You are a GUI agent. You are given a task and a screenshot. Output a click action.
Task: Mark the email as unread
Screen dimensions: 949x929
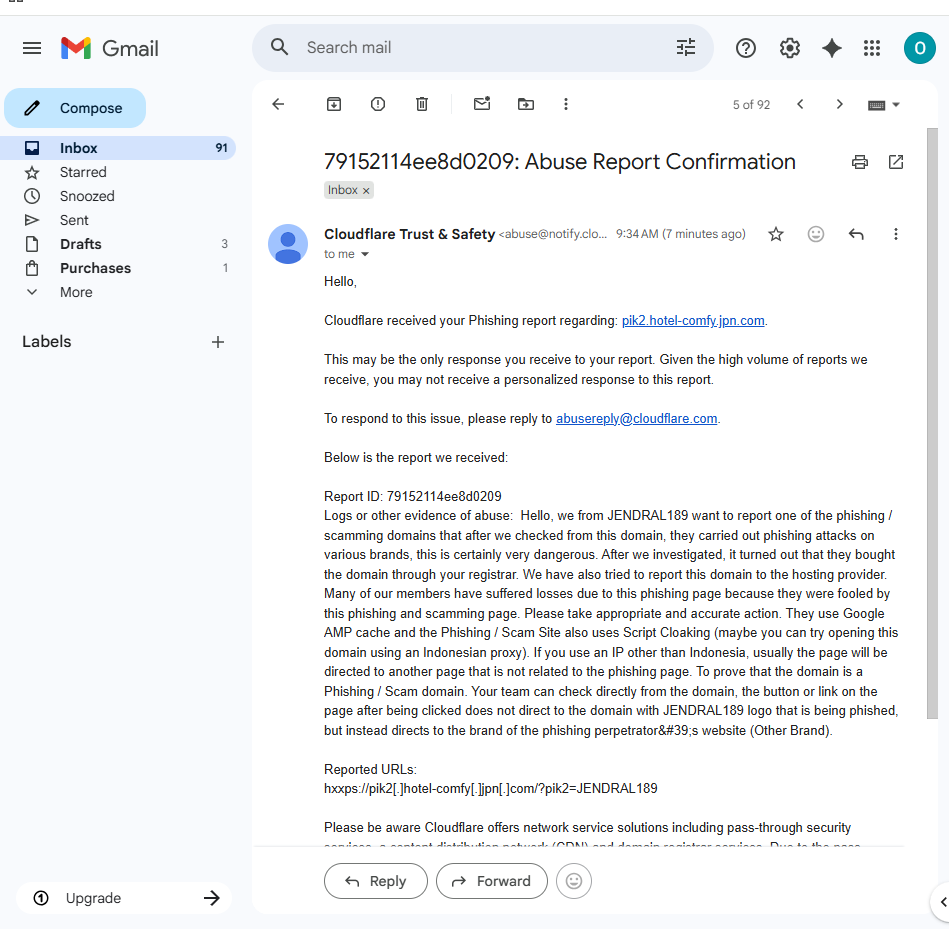(x=482, y=103)
